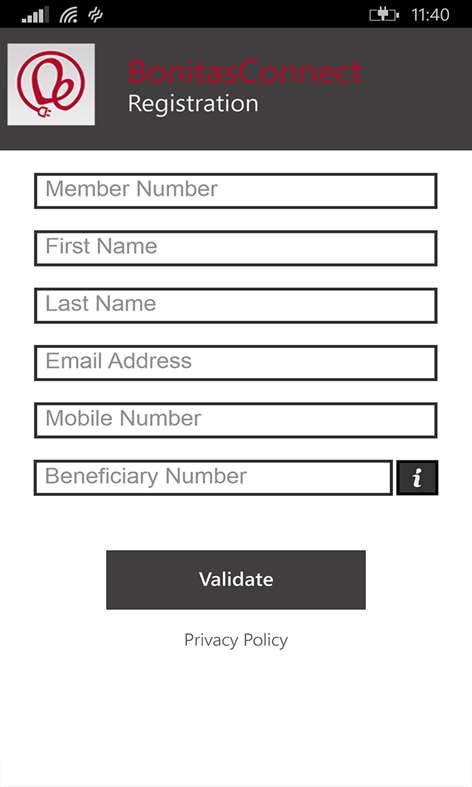Open the Privacy Policy link
The width and height of the screenshot is (472, 787).
[x=236, y=640]
